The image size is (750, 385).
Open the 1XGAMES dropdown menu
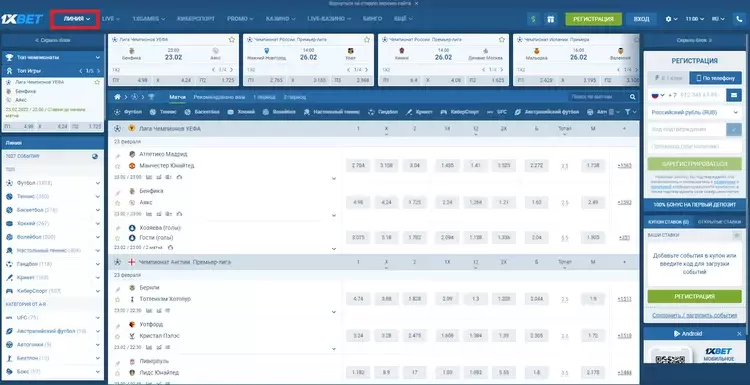click(149, 19)
